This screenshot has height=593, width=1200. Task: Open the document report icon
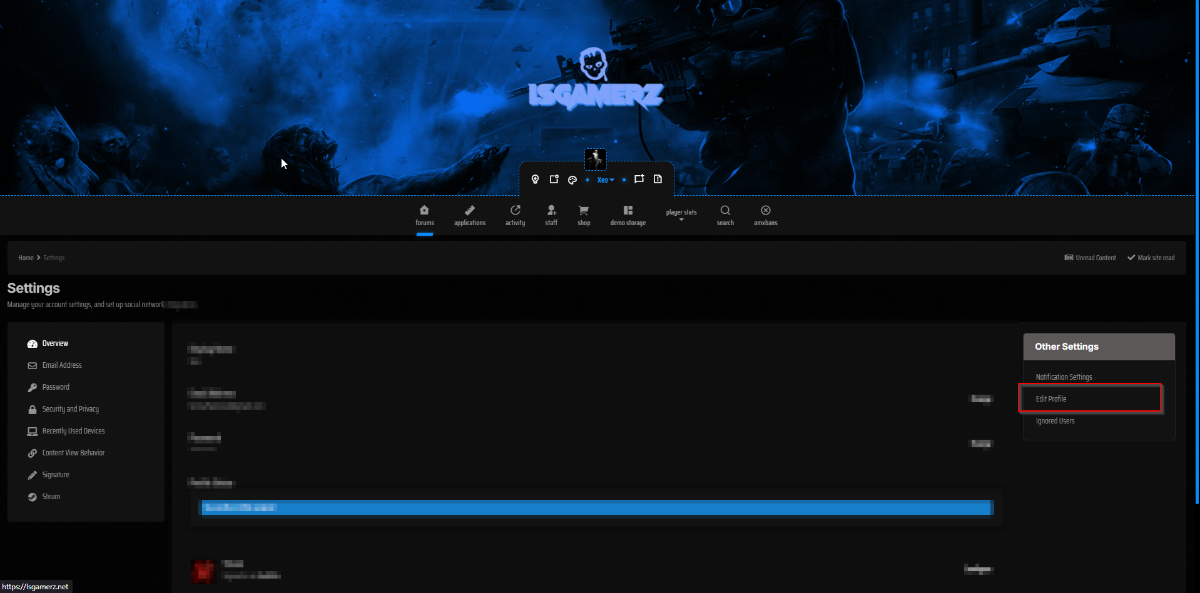pos(658,179)
